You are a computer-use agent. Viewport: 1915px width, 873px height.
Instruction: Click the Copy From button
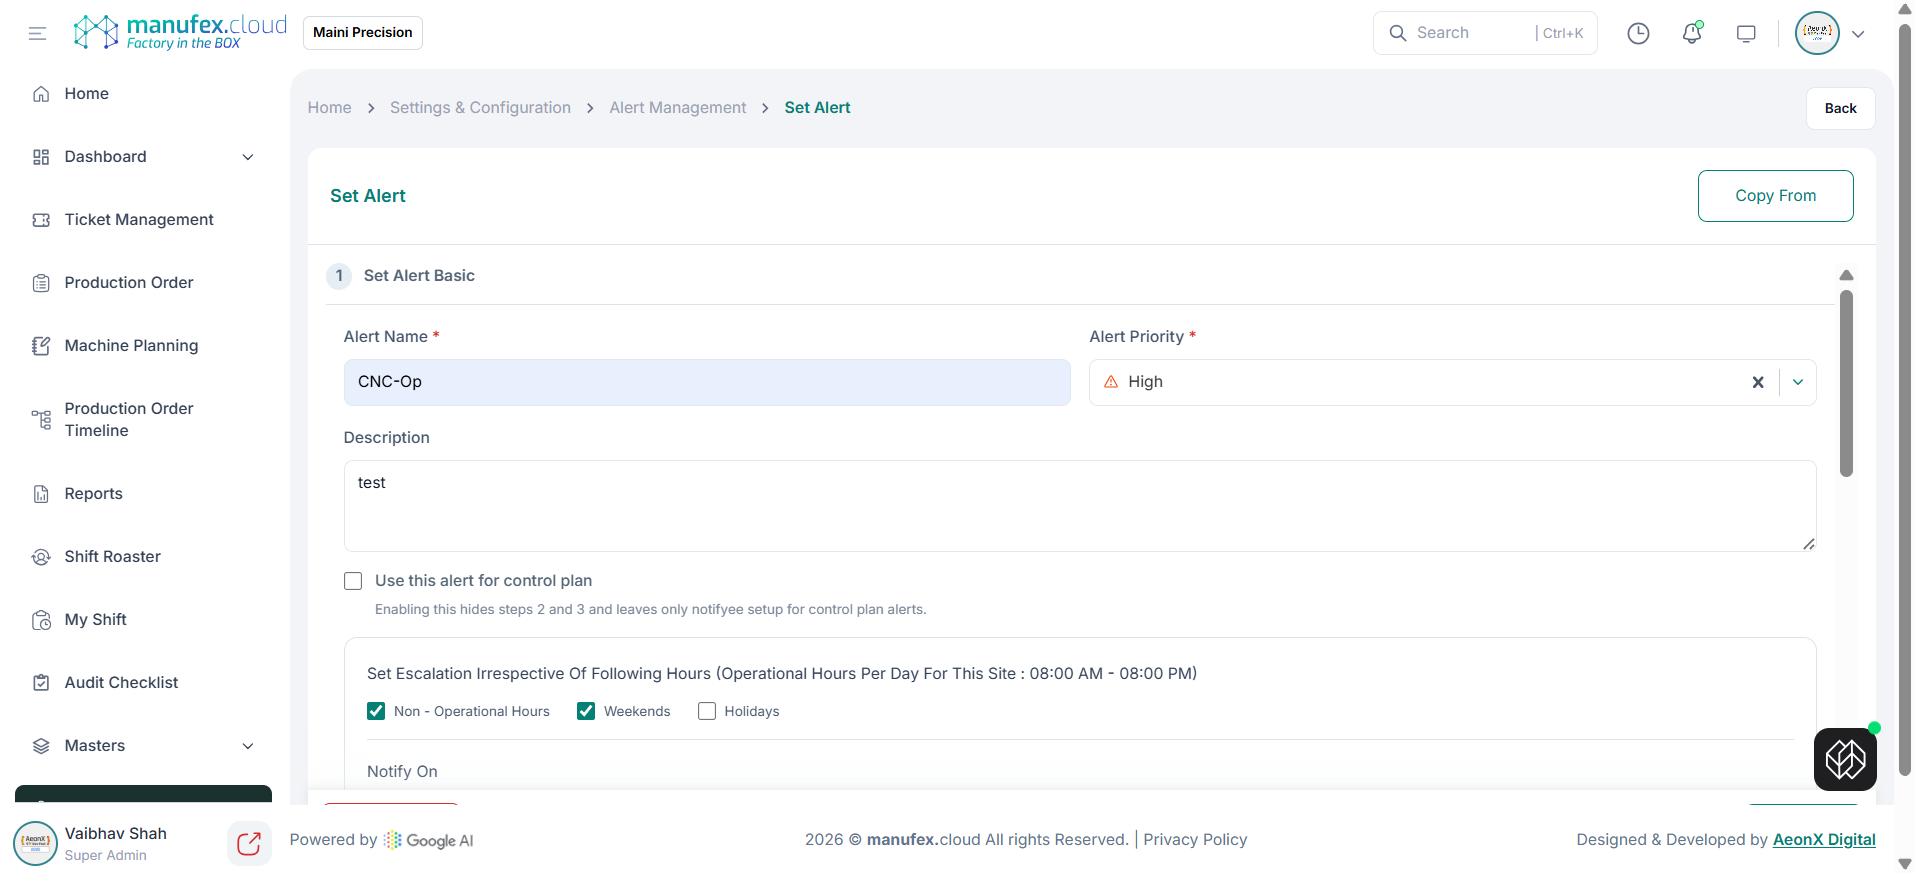pos(1775,196)
